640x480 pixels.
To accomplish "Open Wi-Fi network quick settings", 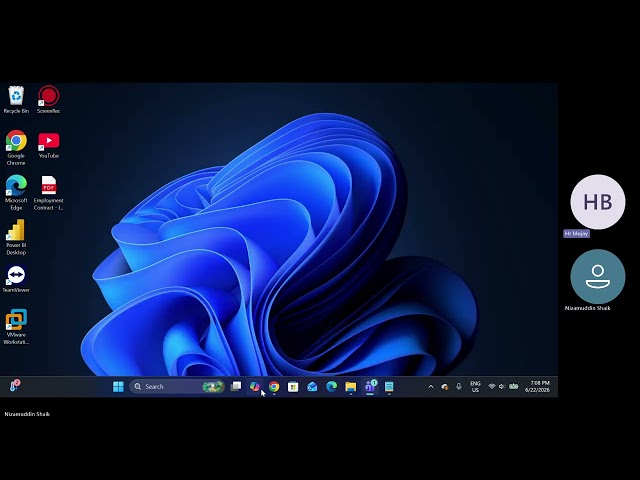I will coord(492,387).
